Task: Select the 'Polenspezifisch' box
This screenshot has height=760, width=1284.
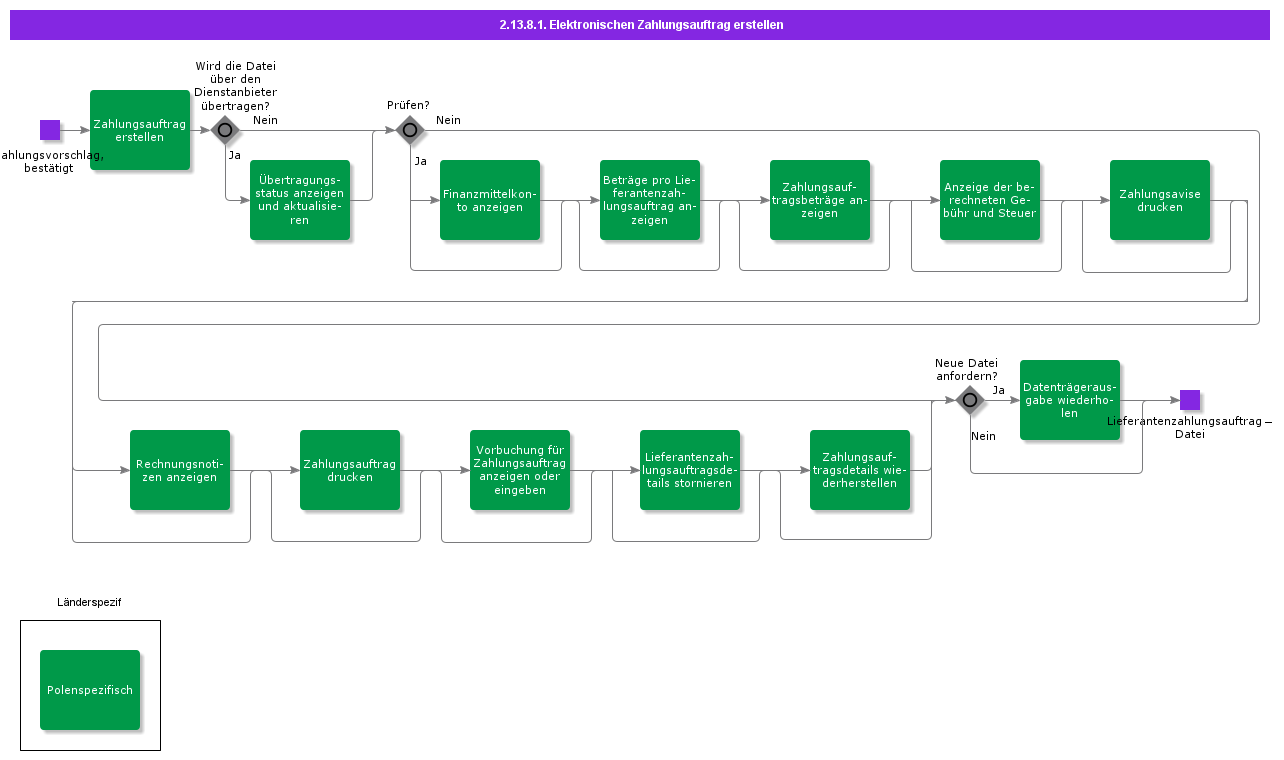Action: pyautogui.click(x=90, y=690)
